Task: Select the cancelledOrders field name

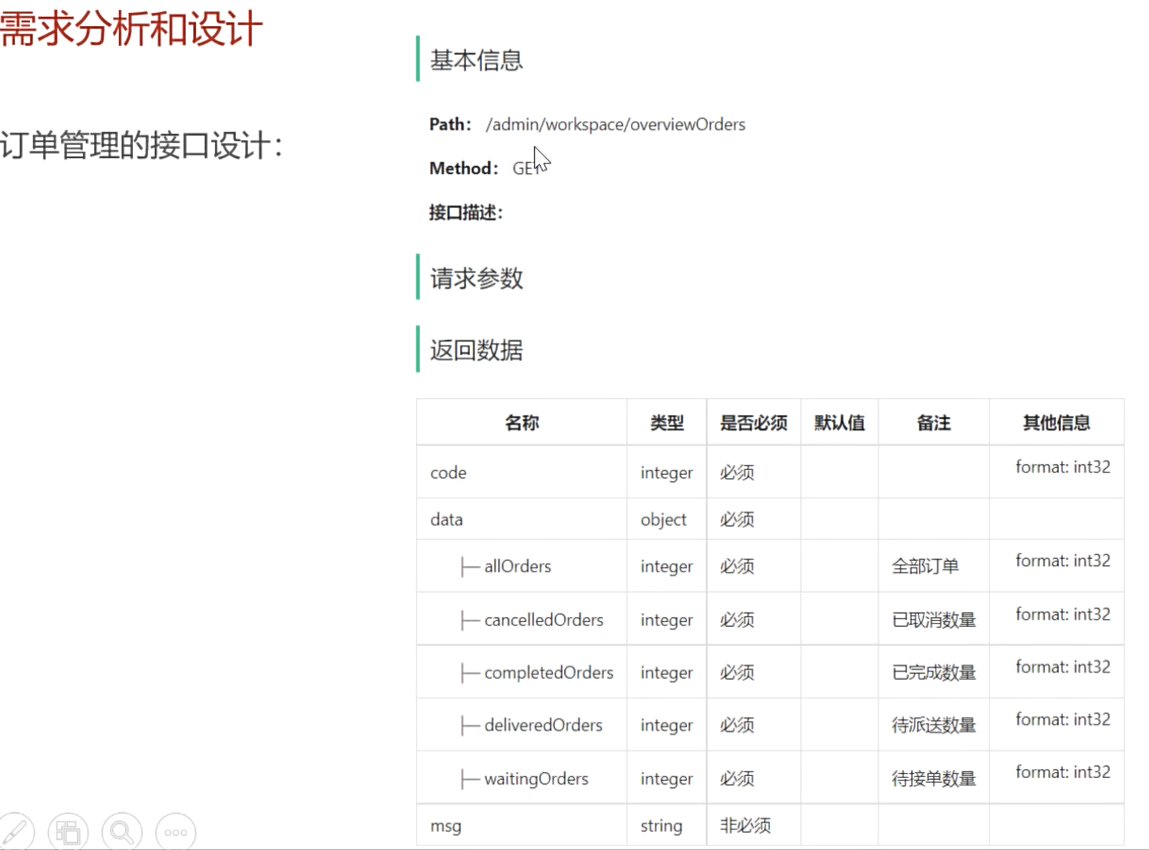Action: (x=544, y=620)
